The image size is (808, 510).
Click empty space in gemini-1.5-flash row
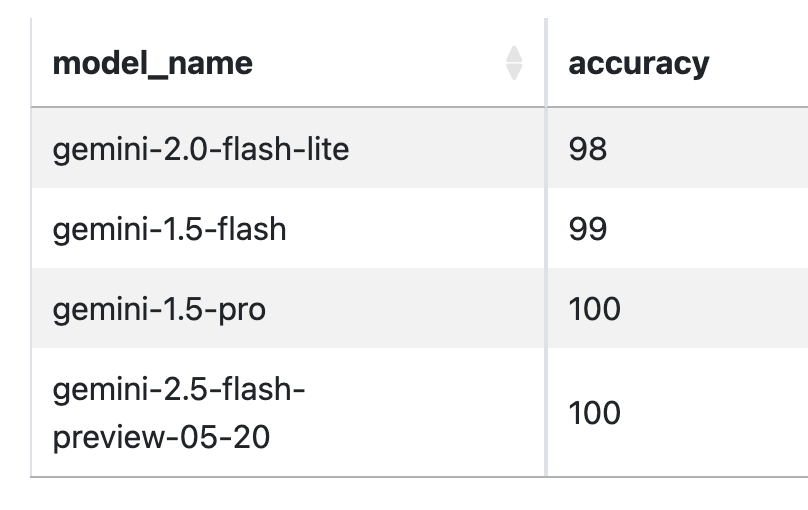pyautogui.click(x=412, y=228)
